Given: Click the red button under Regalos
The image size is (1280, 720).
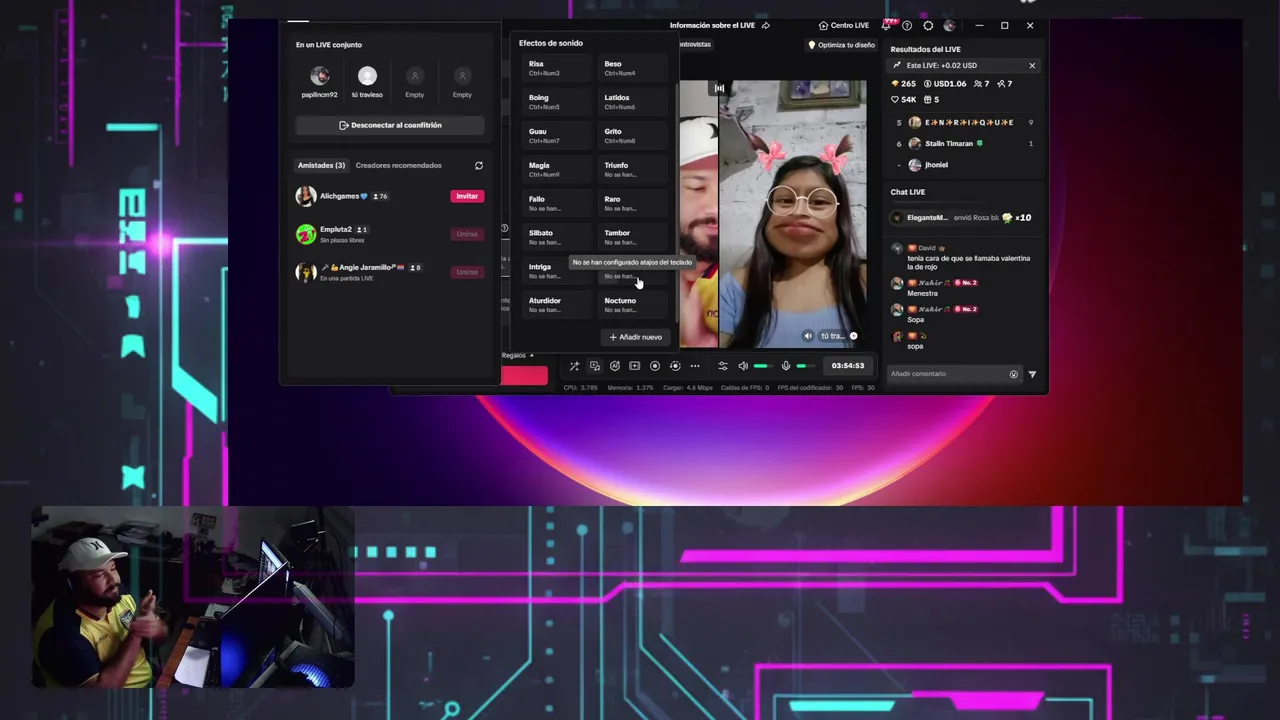Looking at the screenshot, I should pos(524,376).
